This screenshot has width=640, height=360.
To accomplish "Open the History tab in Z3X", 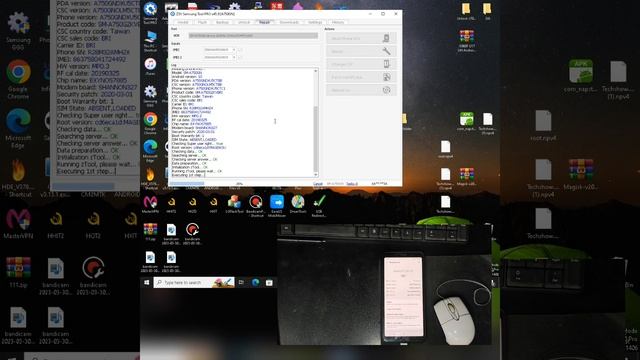I will (338, 22).
